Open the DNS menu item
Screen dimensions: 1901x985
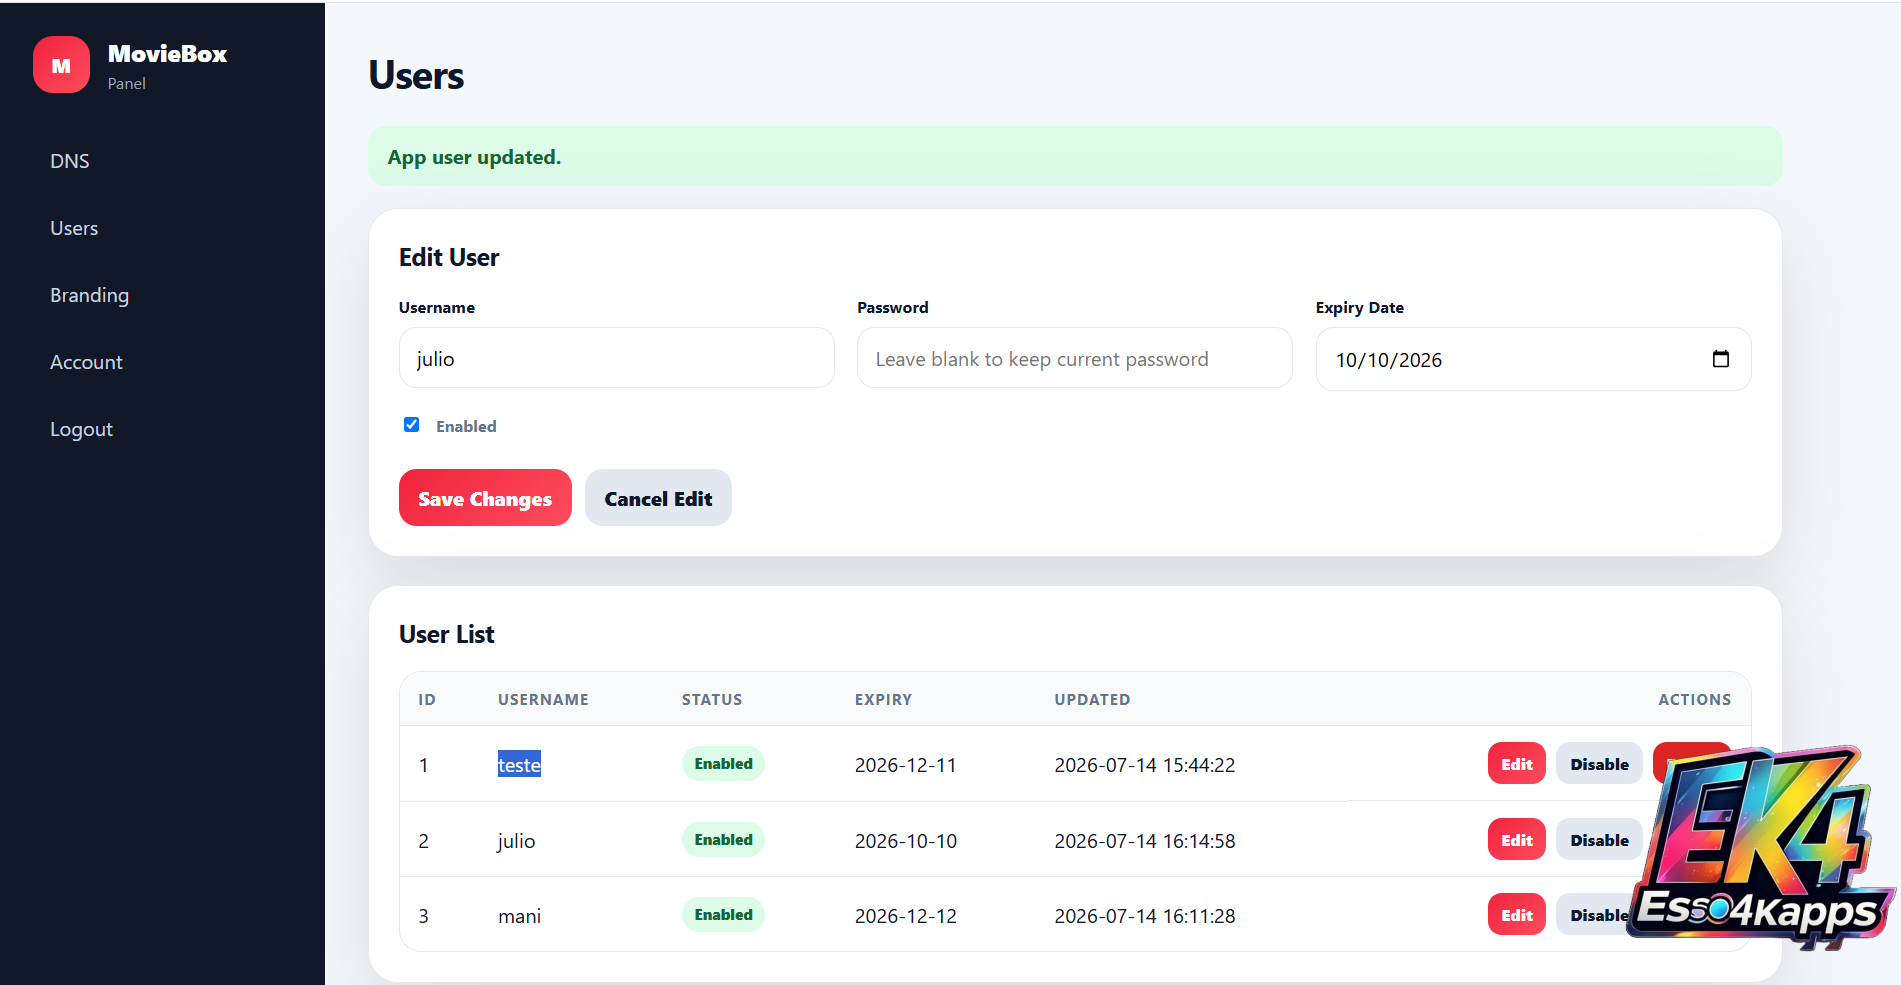(x=70, y=161)
